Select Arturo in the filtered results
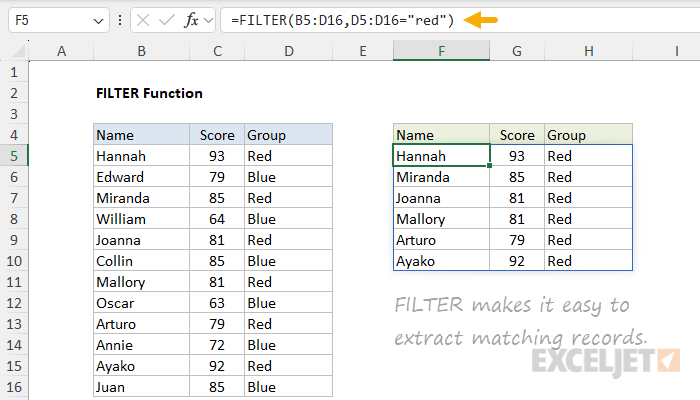This screenshot has height=400, width=700. tap(442, 240)
